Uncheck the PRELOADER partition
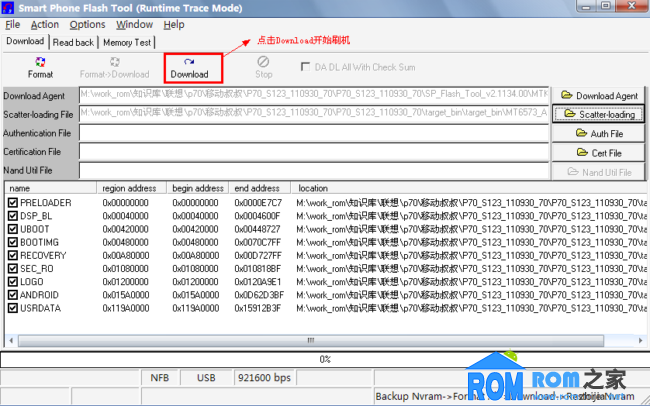 point(13,203)
